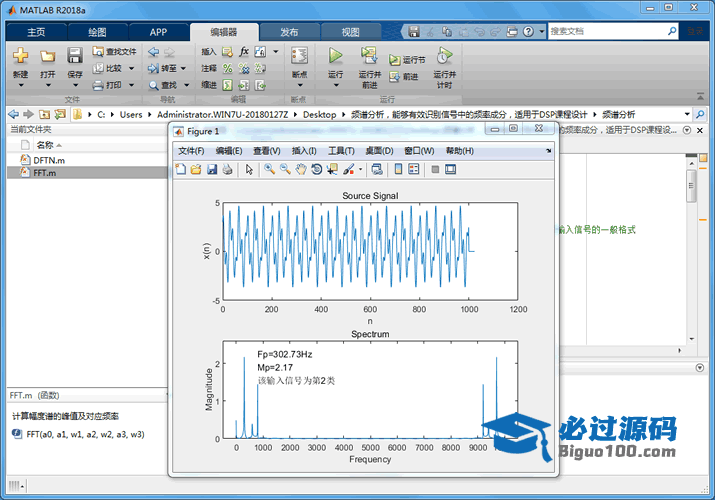Viewport: 715px width, 500px height.
Task: Click the New Figure icon in Figure 1 toolbar
Action: (181, 170)
